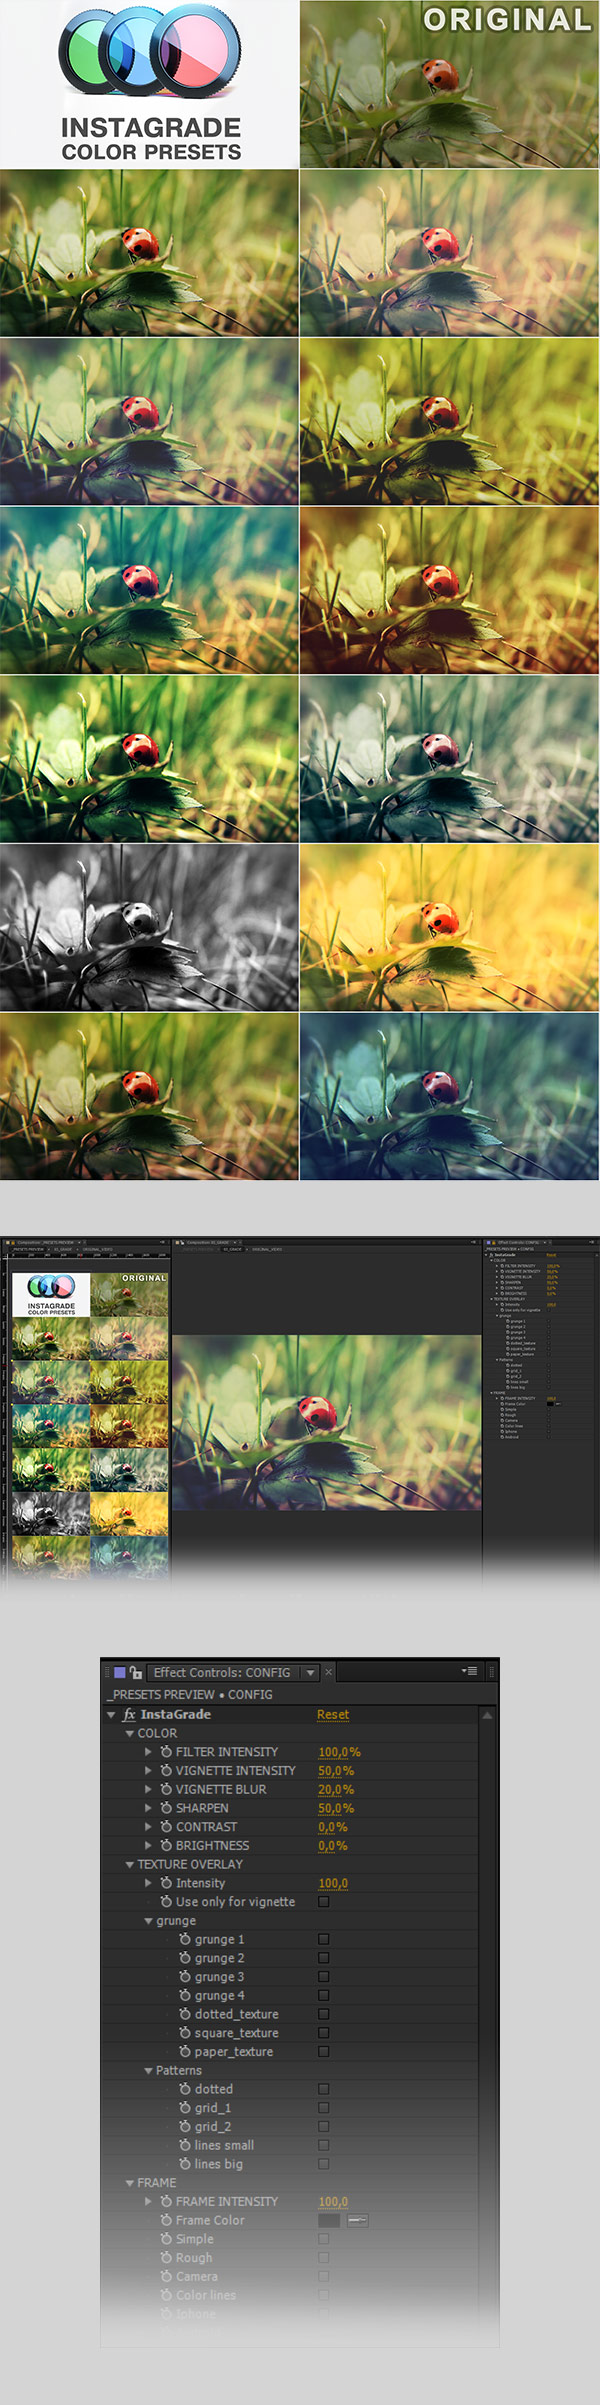Image resolution: width=600 pixels, height=2405 pixels.
Task: Enable the Use only for vignette checkbox
Action: pos(323,1902)
